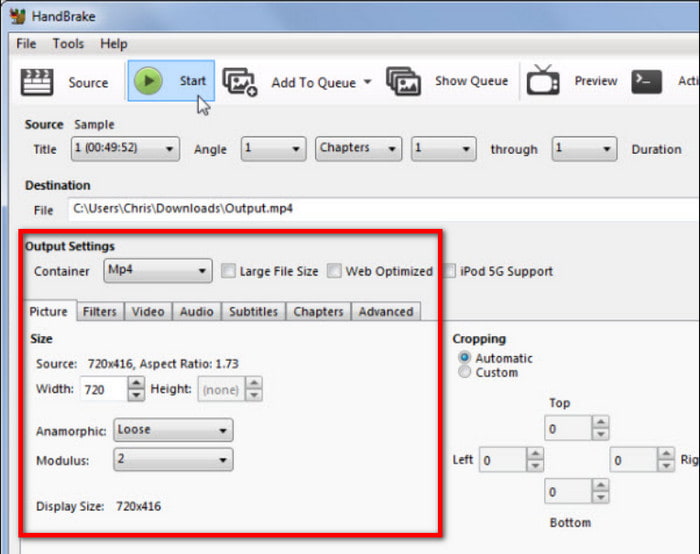Click the Sample source name text

(94, 125)
